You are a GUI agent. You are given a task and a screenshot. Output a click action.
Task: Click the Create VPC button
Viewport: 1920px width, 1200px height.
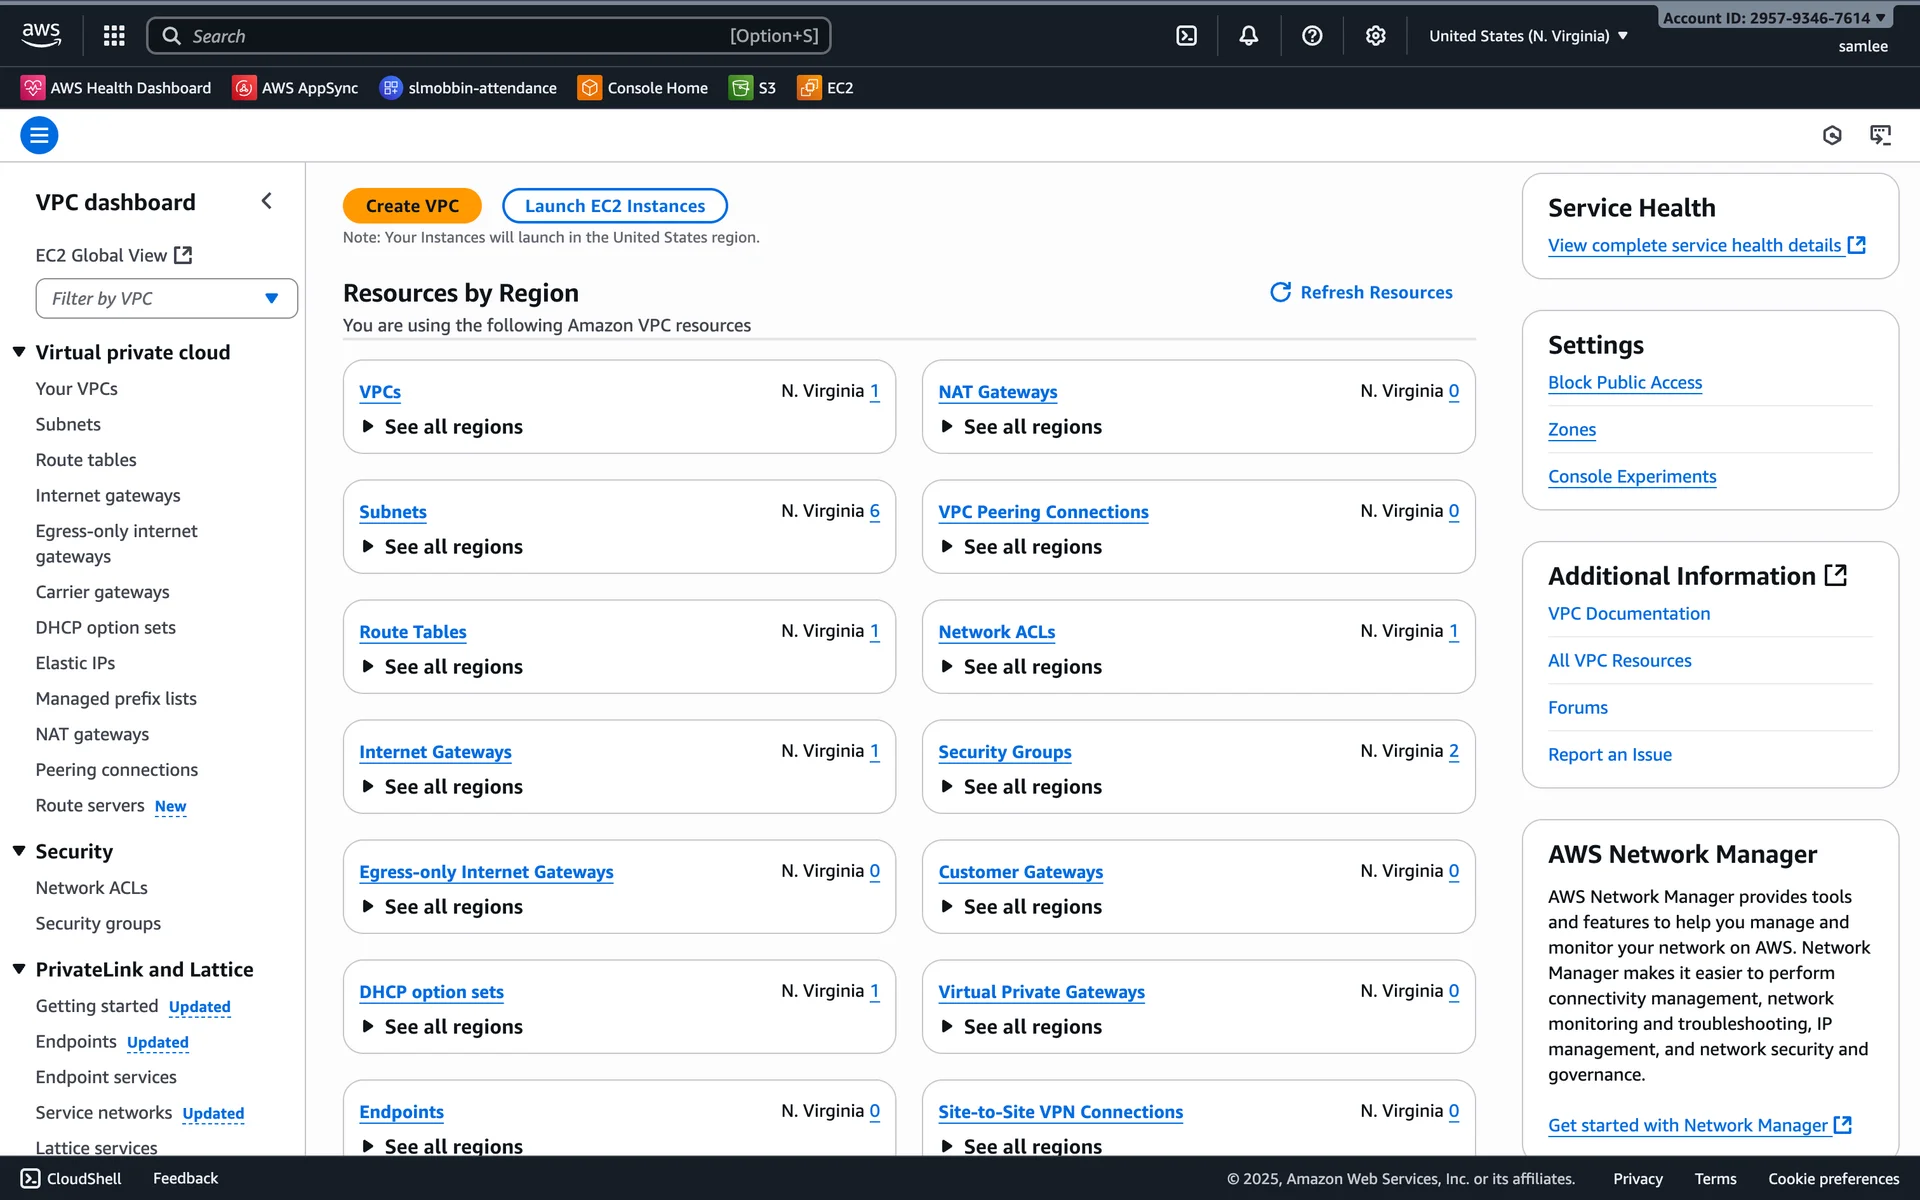pyautogui.click(x=412, y=206)
